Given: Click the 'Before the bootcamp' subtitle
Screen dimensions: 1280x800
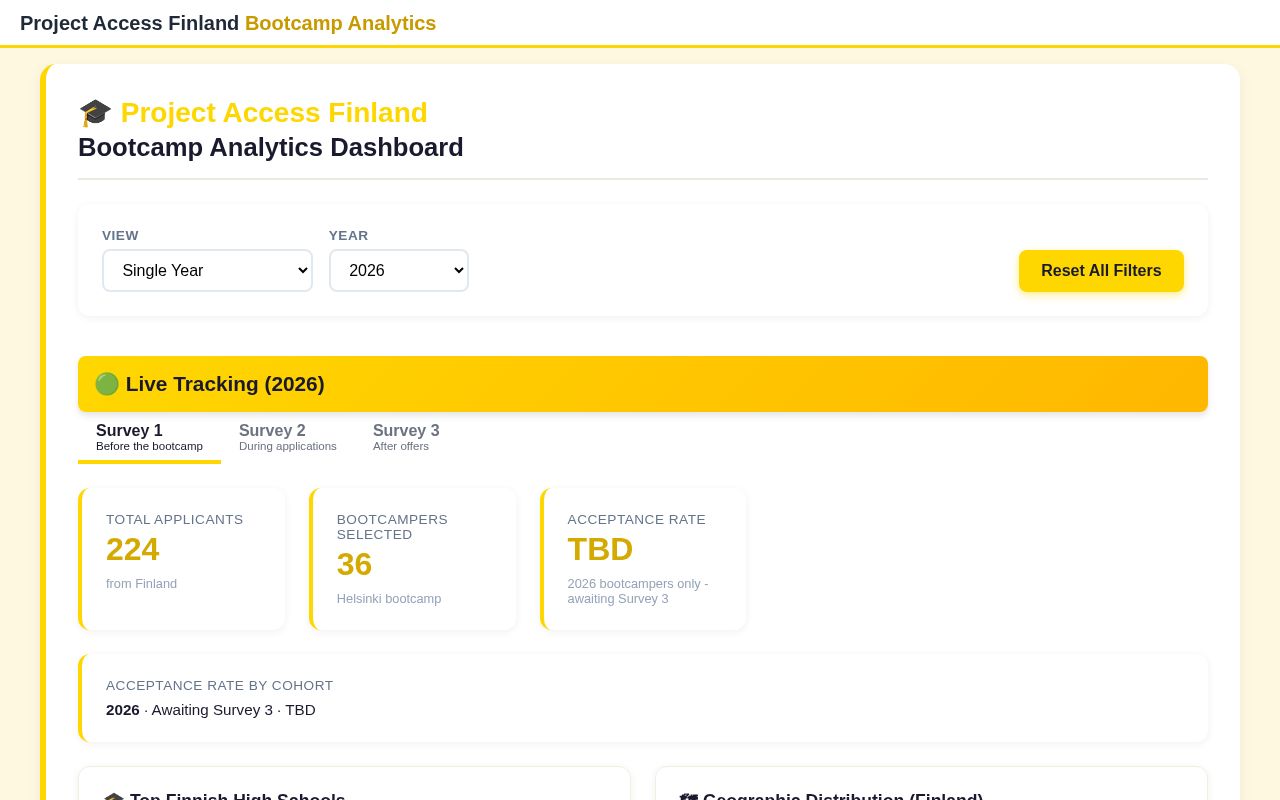Looking at the screenshot, I should pos(149,446).
